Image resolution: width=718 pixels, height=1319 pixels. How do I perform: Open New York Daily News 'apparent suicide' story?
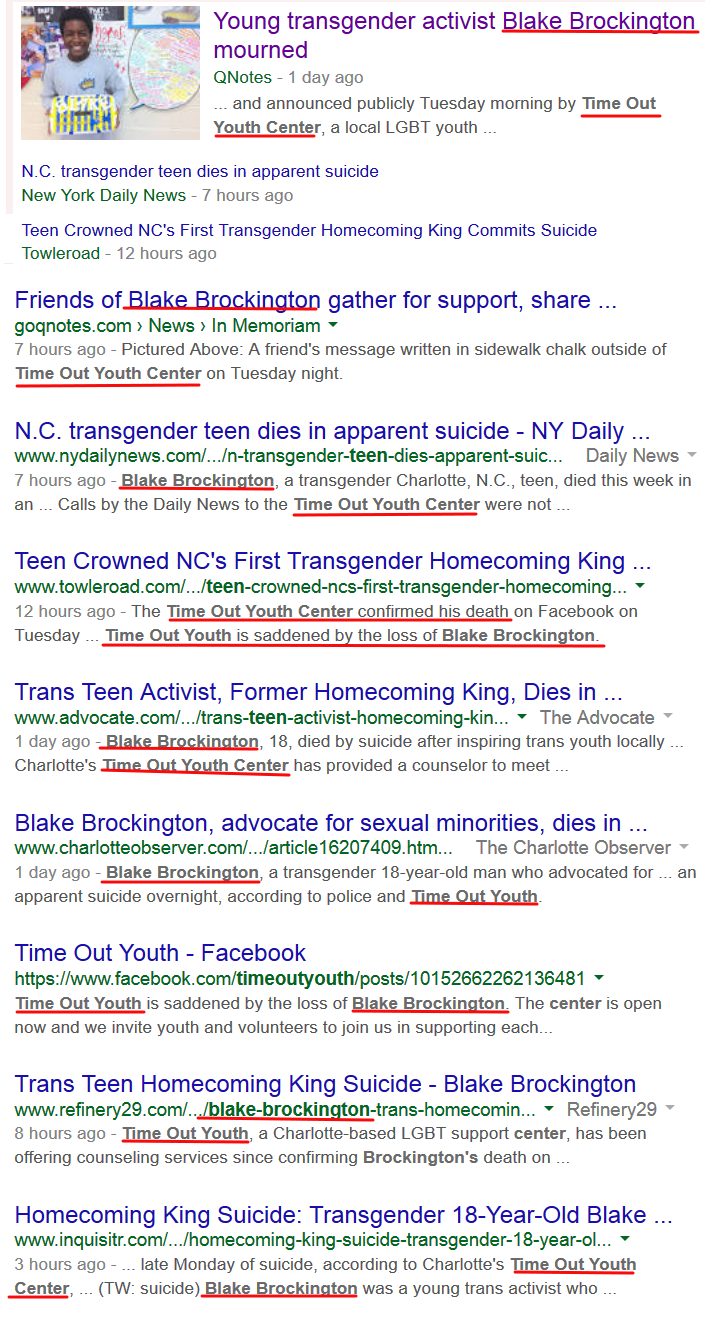tap(200, 171)
